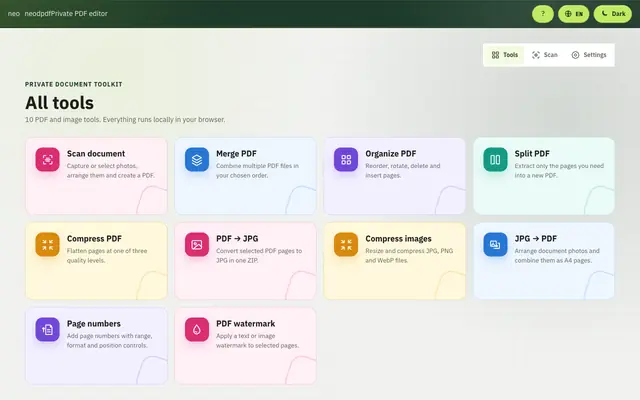Click the neodpdf Private PDF editor title

[66, 13]
